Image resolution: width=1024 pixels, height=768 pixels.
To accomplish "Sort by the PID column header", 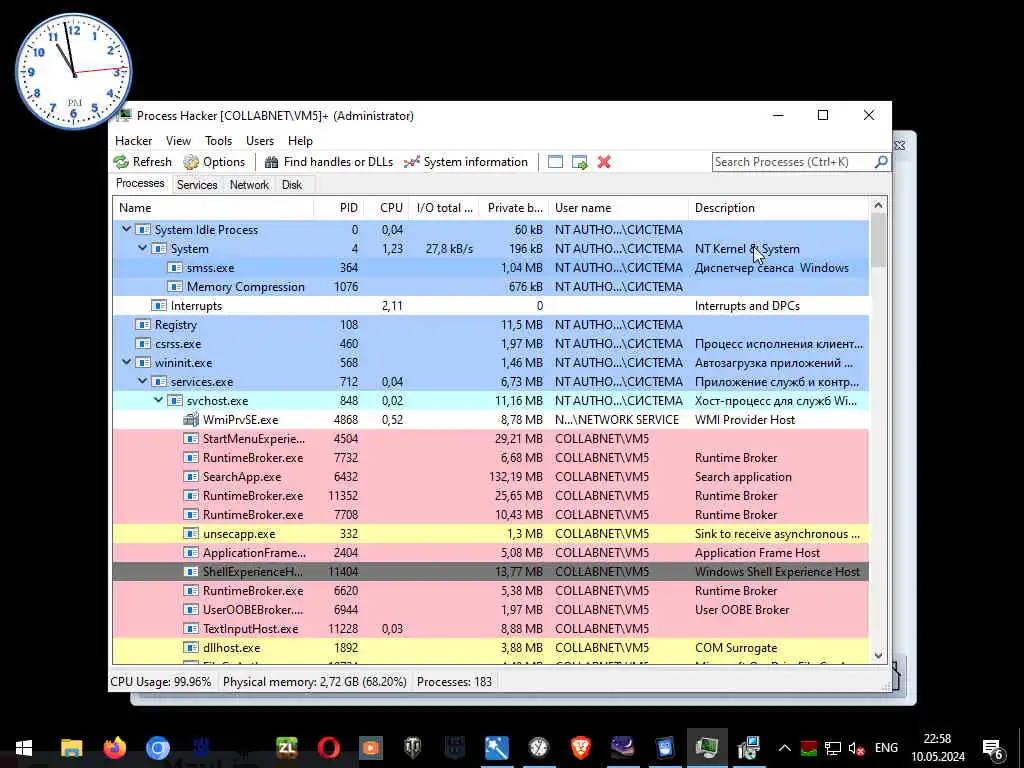I will tap(338, 208).
